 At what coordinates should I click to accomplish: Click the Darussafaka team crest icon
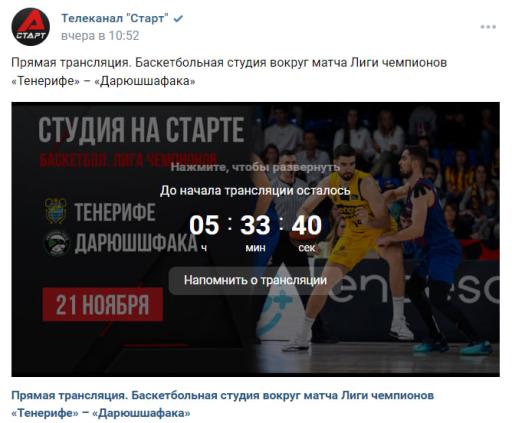pos(57,243)
